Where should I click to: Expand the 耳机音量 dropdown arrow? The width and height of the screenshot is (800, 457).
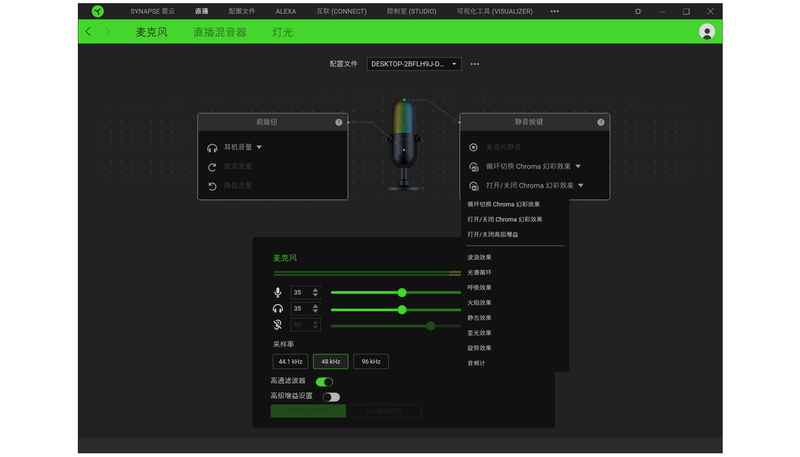coord(259,147)
